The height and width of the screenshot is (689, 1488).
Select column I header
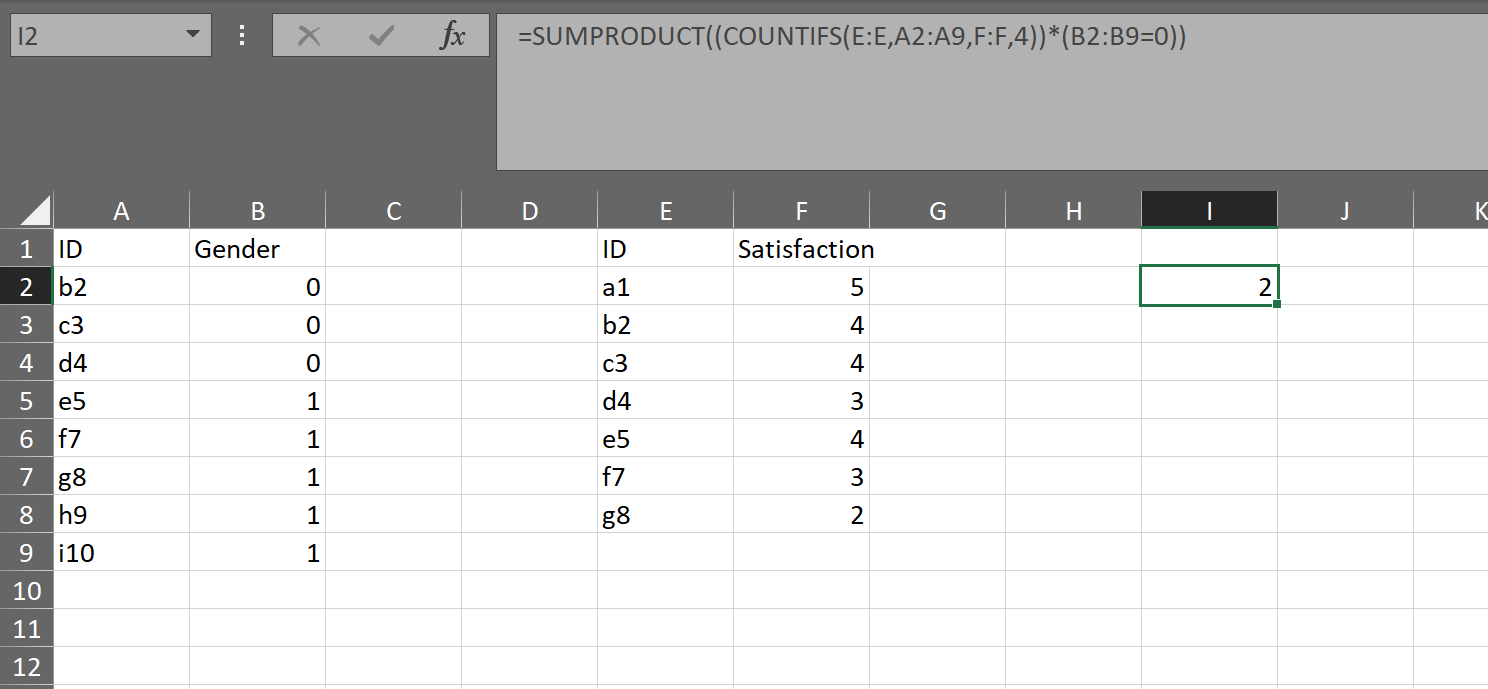[1209, 211]
